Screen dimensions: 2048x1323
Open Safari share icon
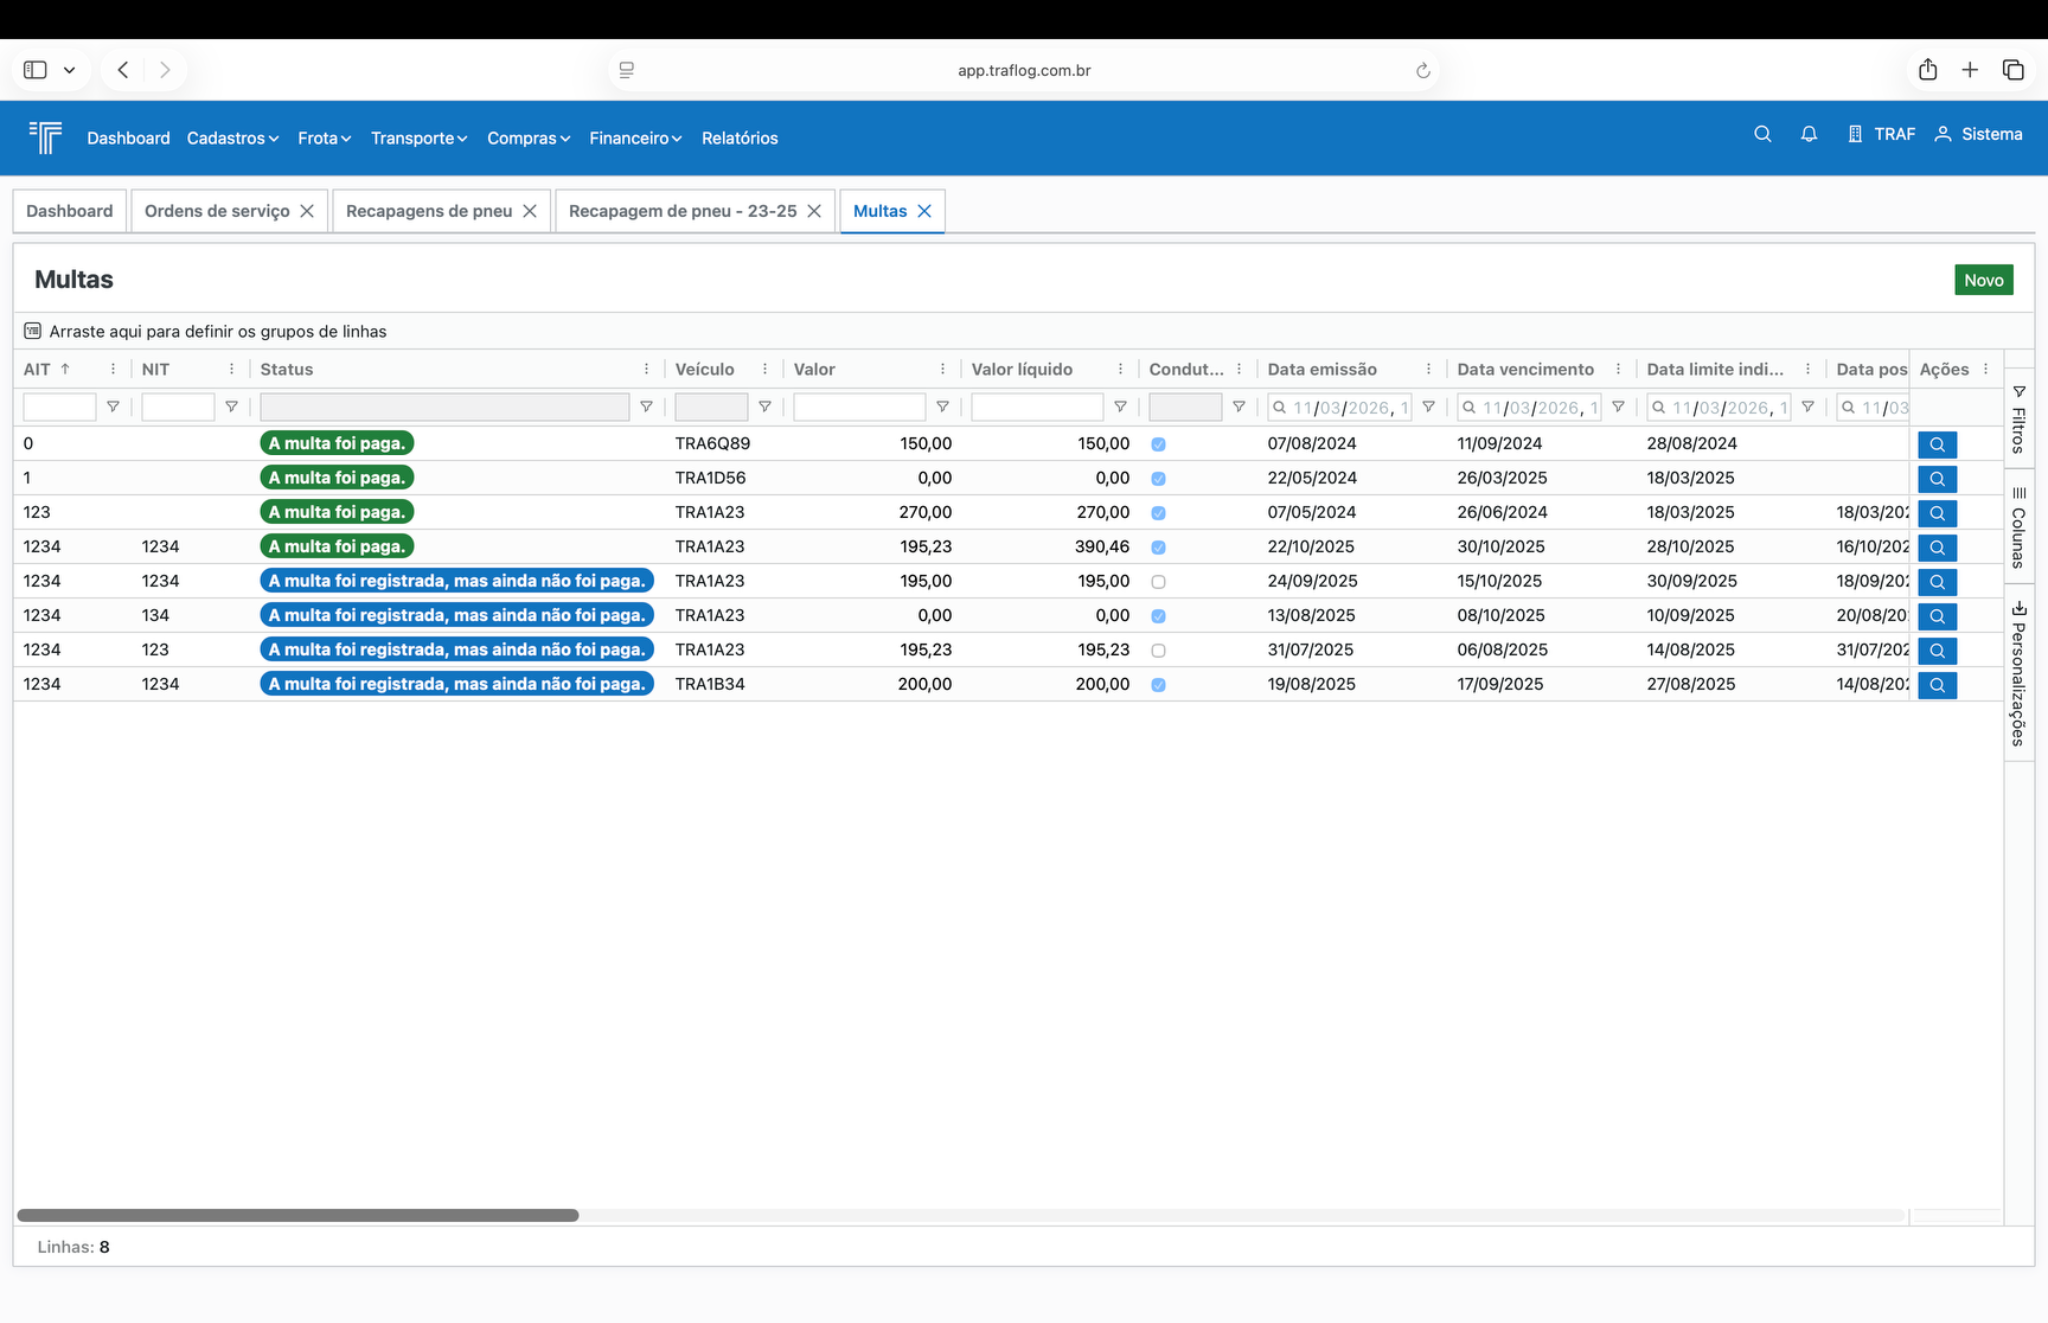1927,70
